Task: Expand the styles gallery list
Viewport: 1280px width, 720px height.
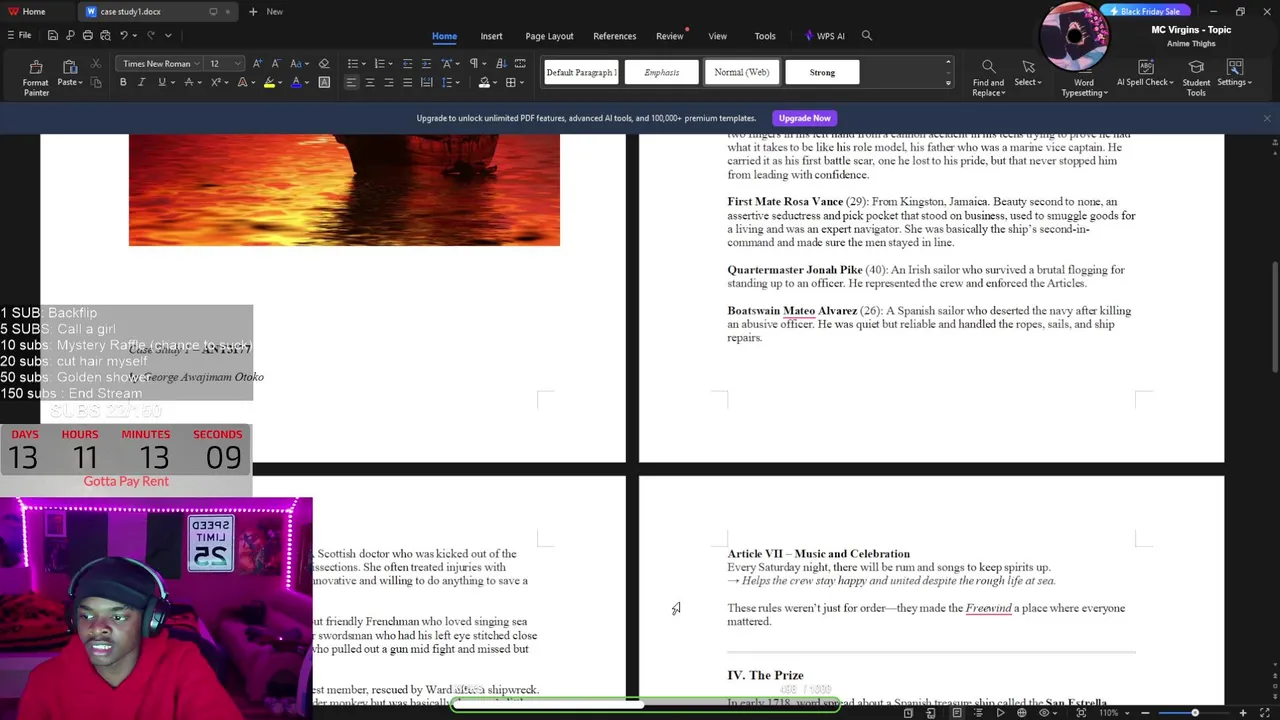Action: click(948, 83)
